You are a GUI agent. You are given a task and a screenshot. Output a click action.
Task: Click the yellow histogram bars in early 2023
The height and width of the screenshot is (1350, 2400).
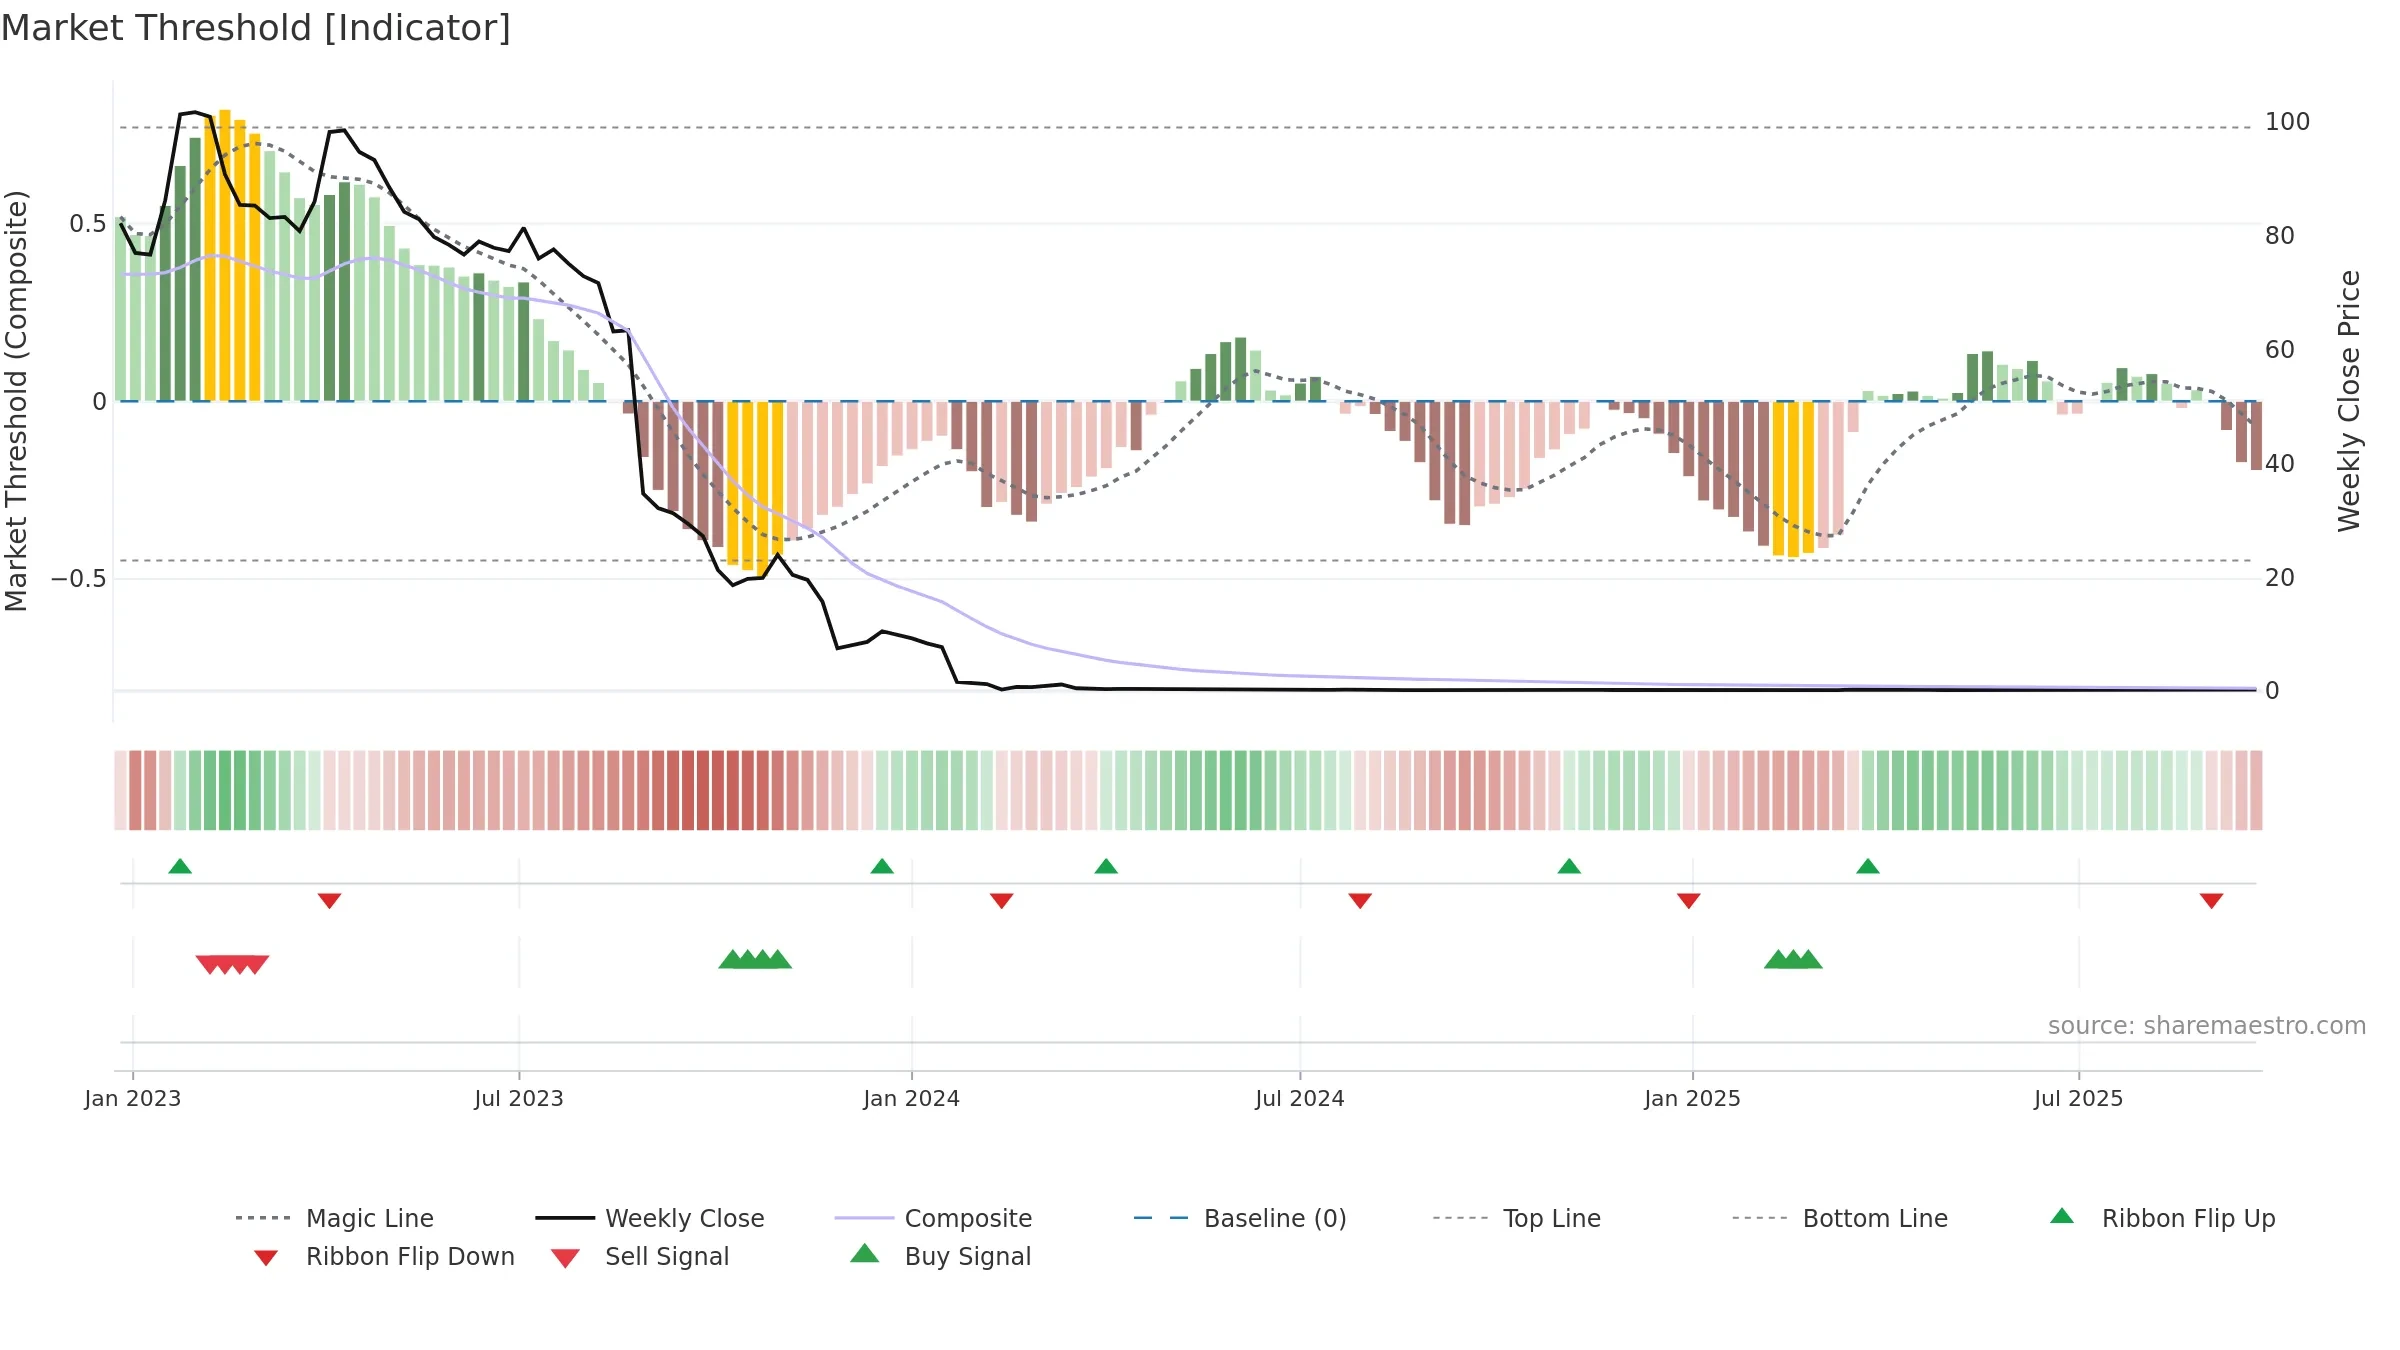tap(232, 255)
